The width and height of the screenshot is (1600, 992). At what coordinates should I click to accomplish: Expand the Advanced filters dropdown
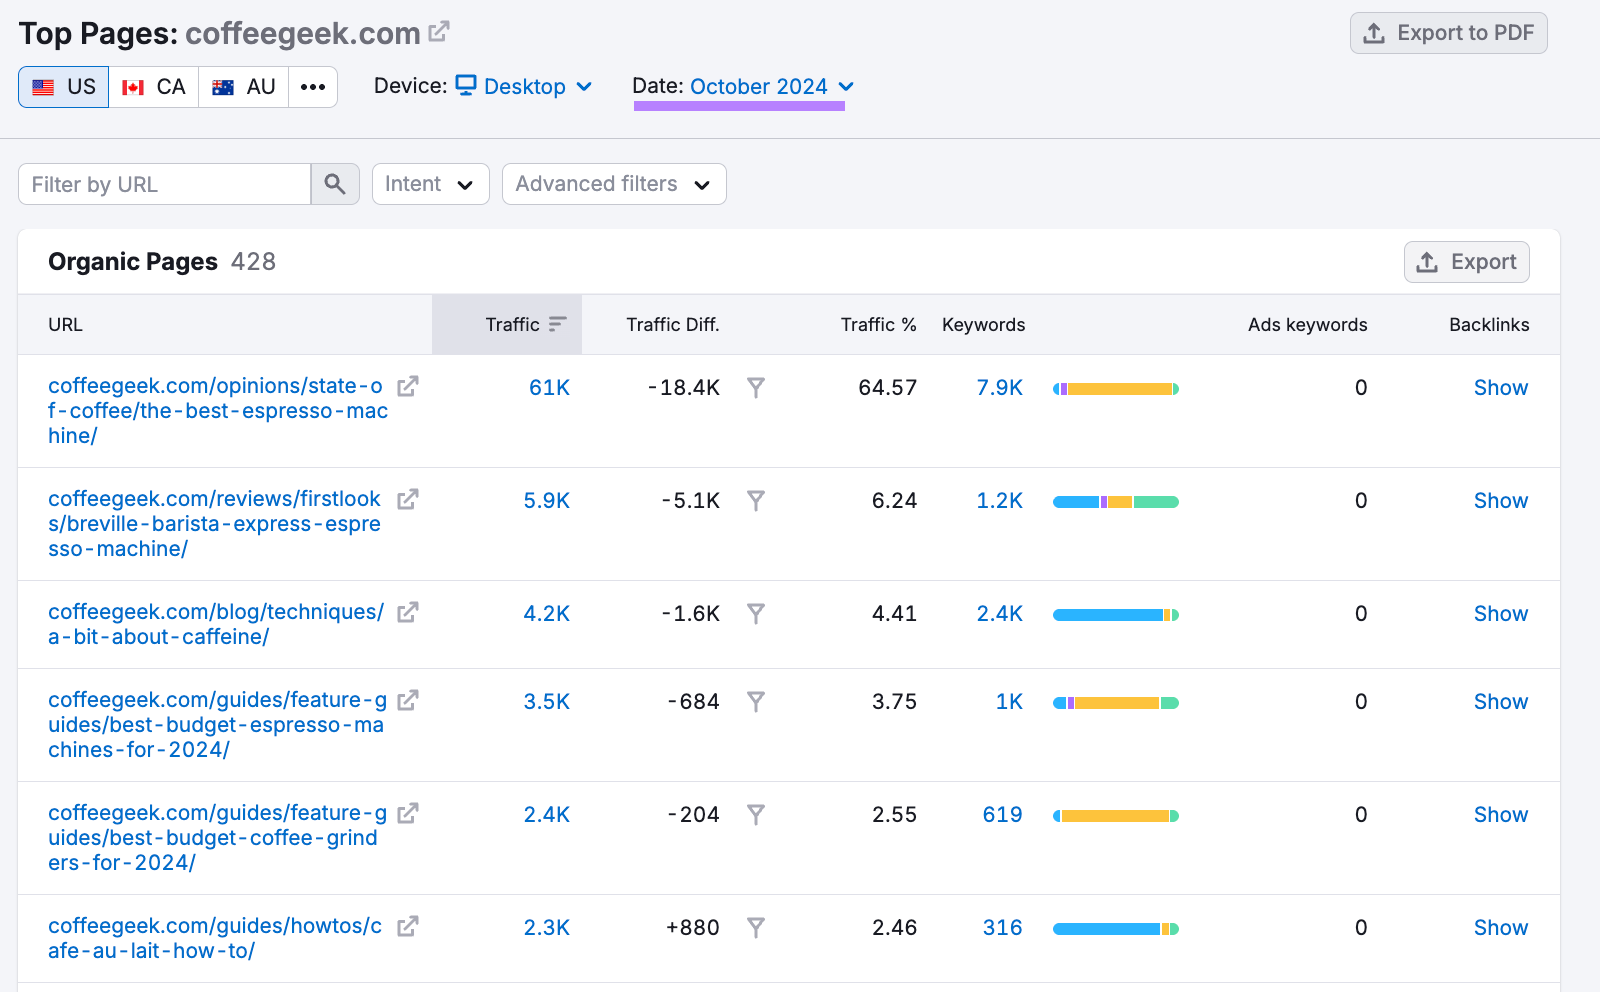click(x=613, y=184)
